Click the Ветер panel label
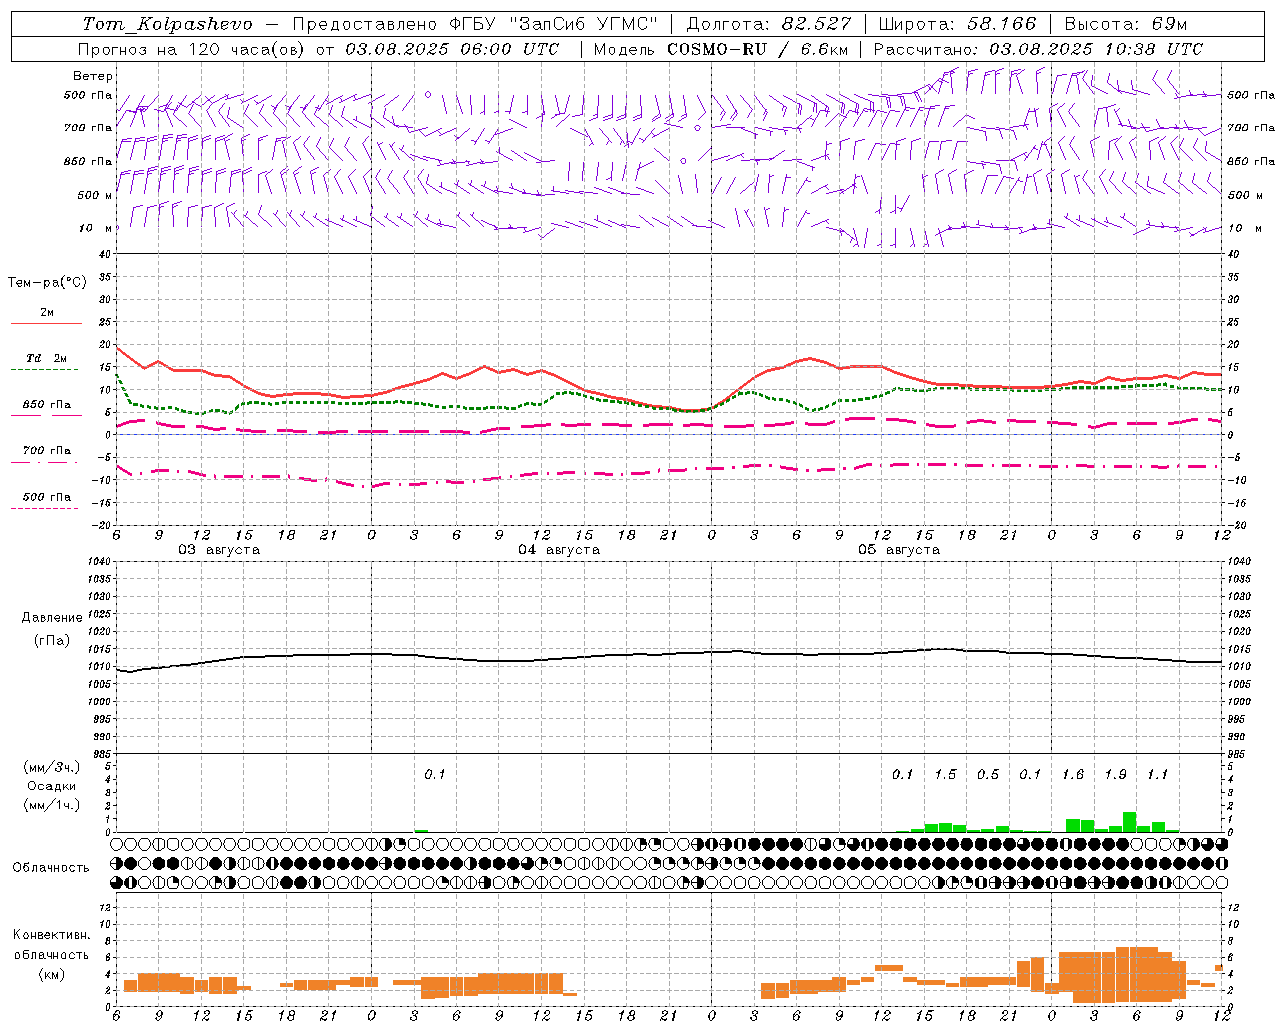 (93, 76)
